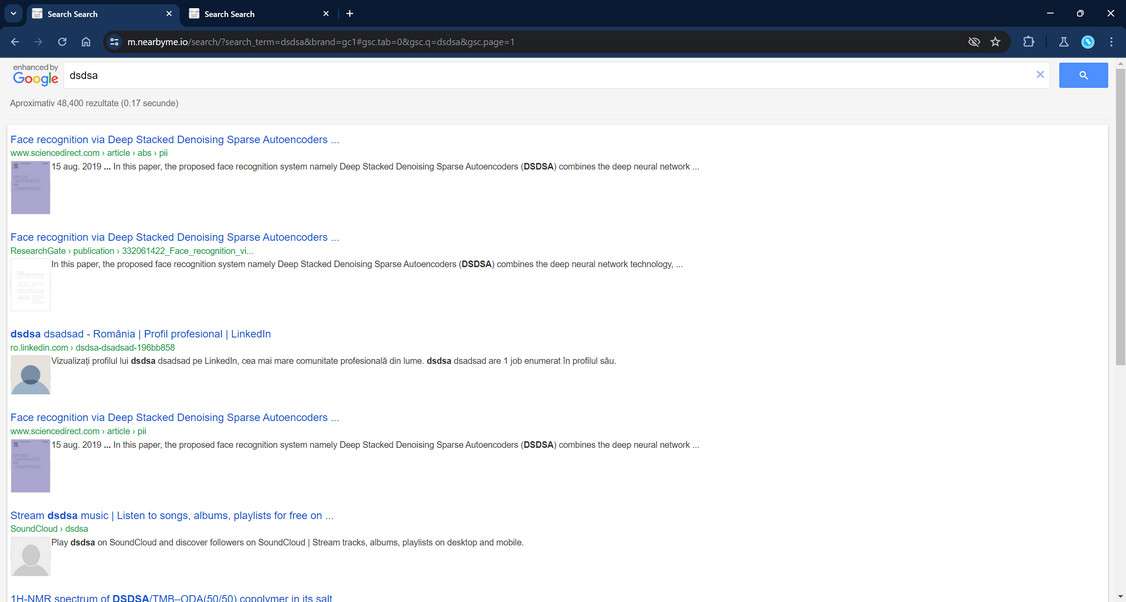Reload the current page
The height and width of the screenshot is (602, 1126).
pyautogui.click(x=62, y=42)
